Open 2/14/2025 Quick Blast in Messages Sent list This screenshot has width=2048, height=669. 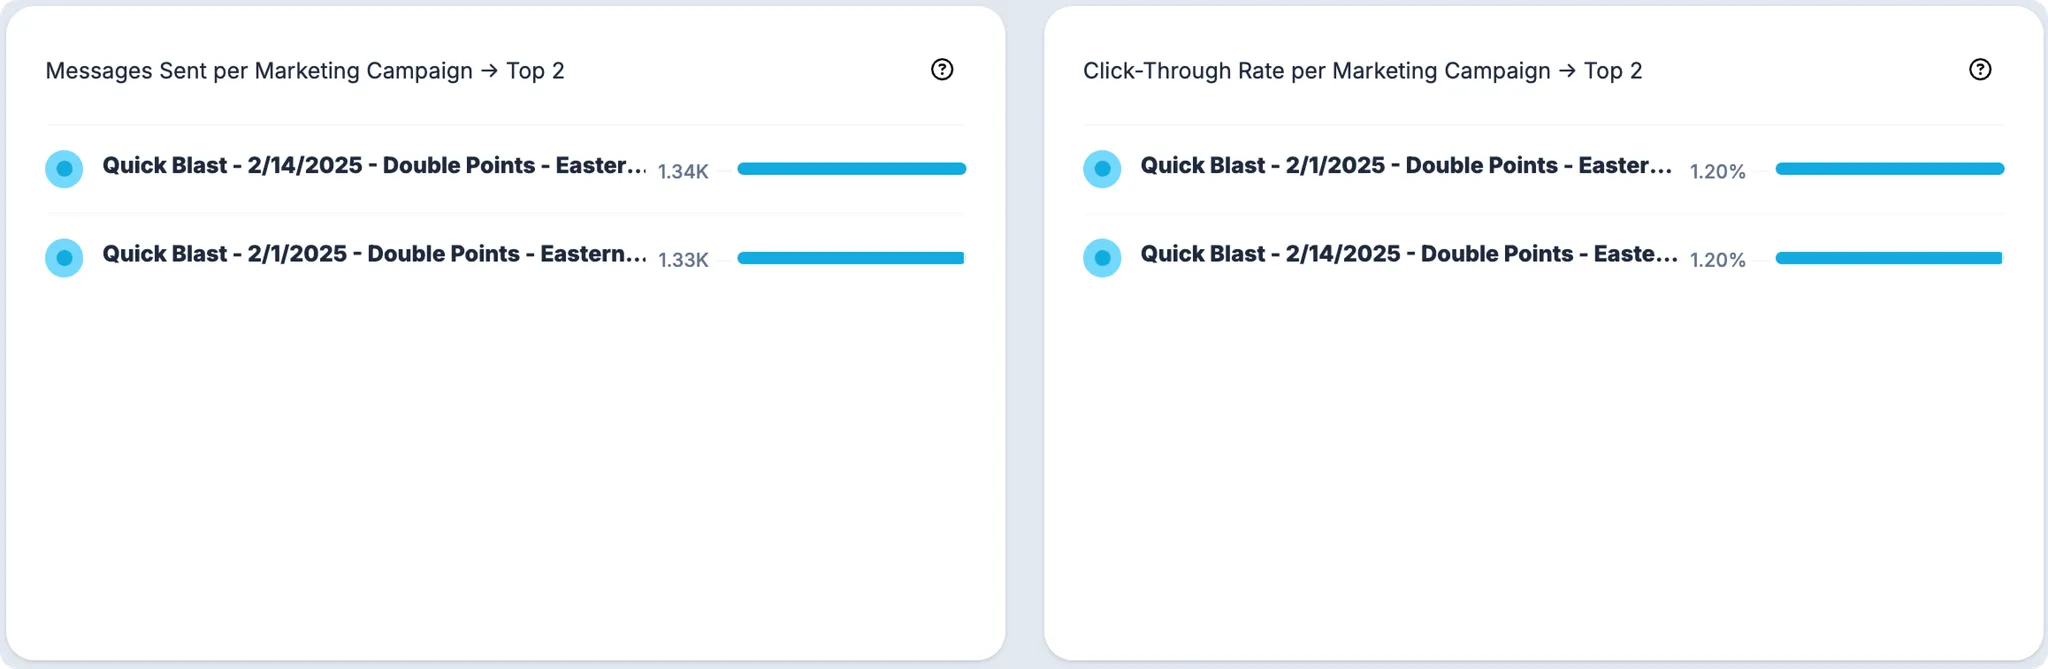point(374,166)
